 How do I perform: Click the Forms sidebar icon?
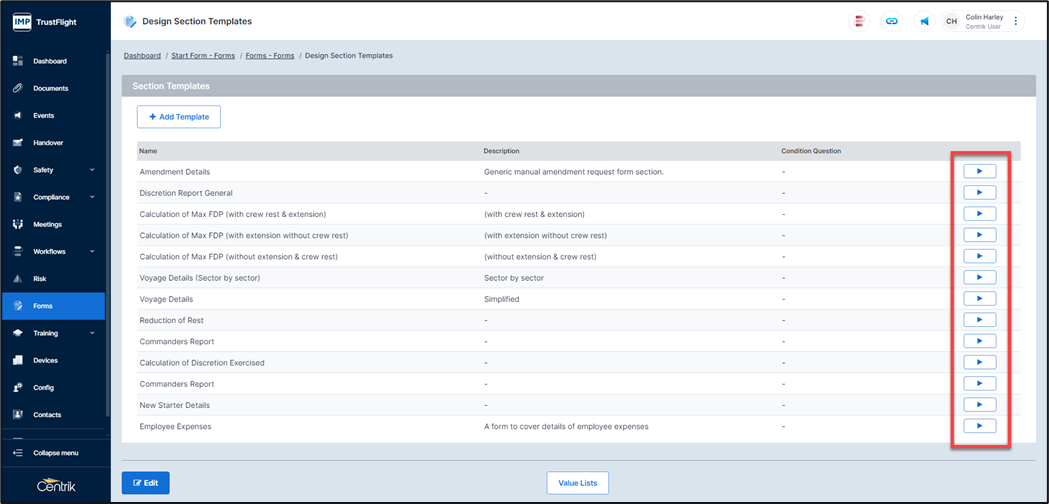(x=18, y=306)
